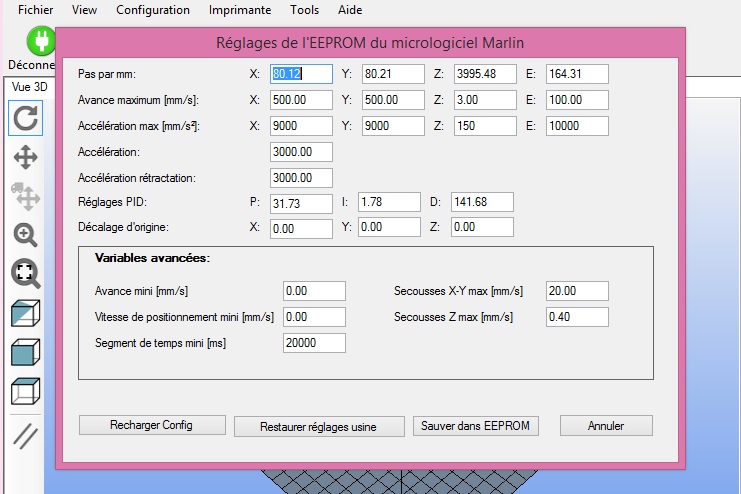The width and height of the screenshot is (741, 494).
Task: Click the Avance maximum X field
Action: [x=301, y=100]
